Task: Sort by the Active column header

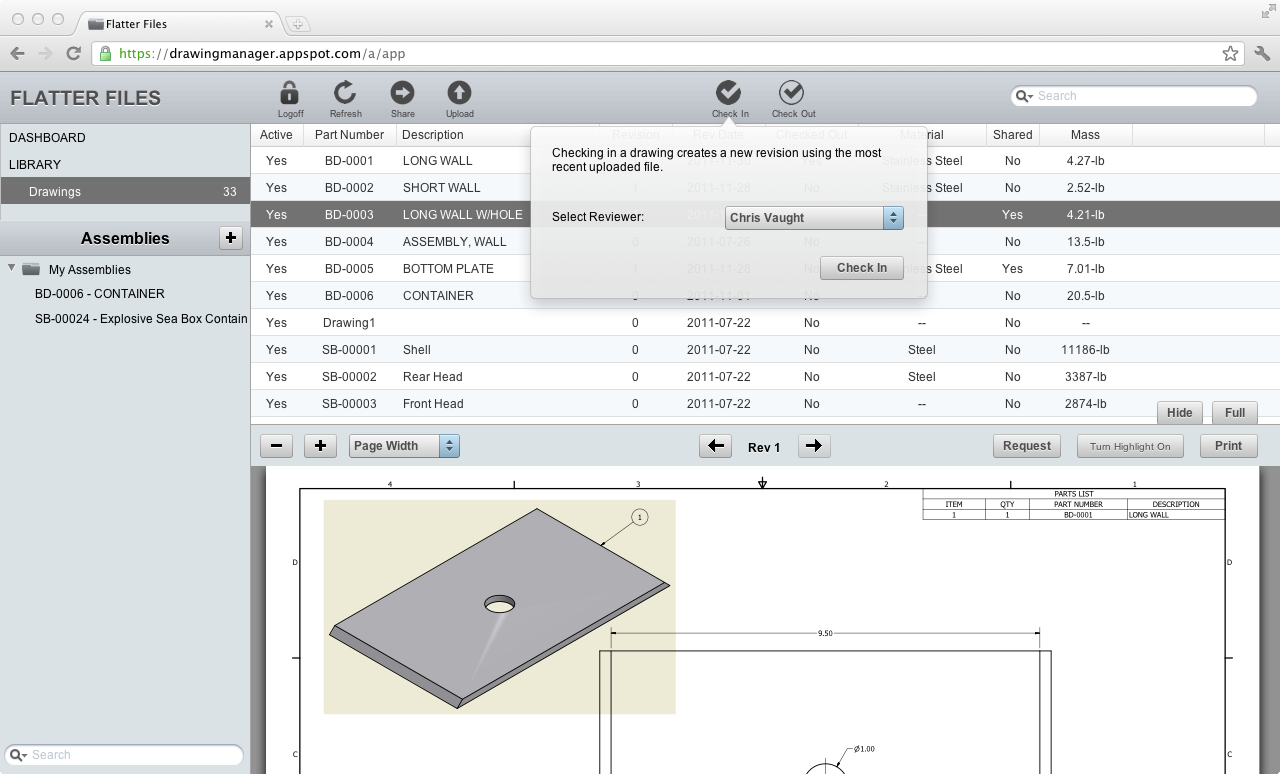Action: [277, 134]
